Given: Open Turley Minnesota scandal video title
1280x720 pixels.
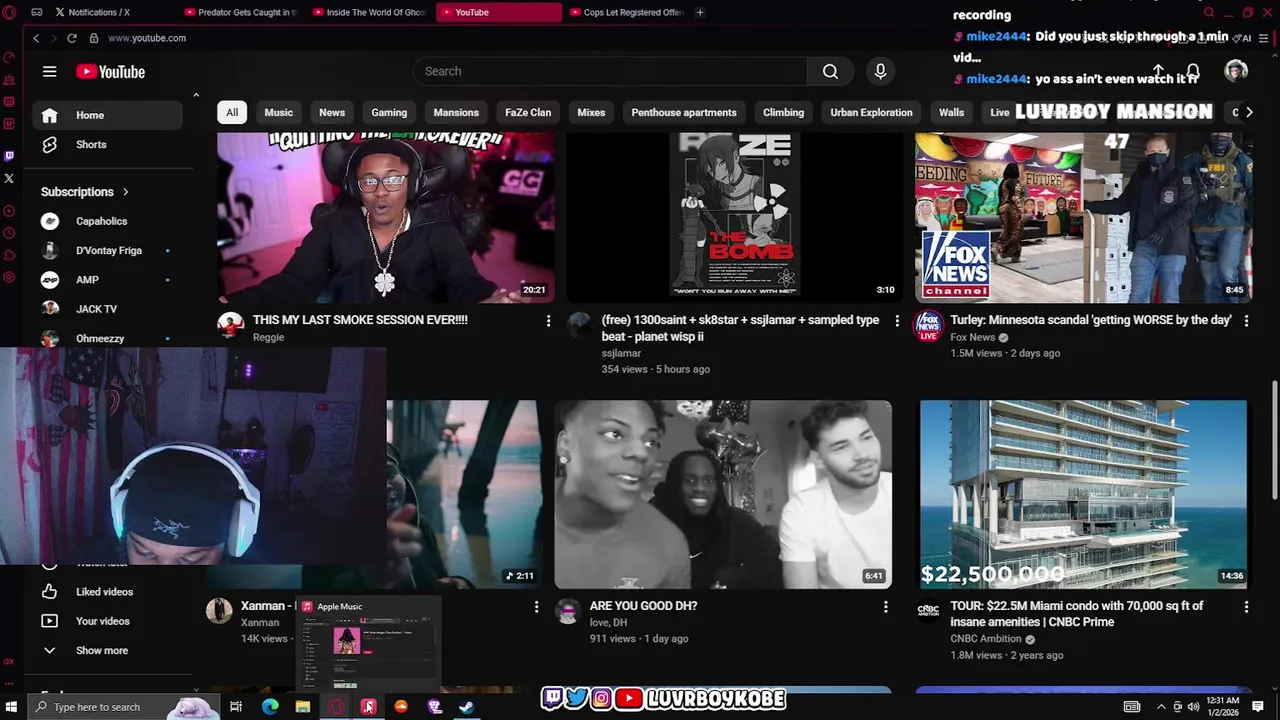Looking at the screenshot, I should pos(1091,320).
